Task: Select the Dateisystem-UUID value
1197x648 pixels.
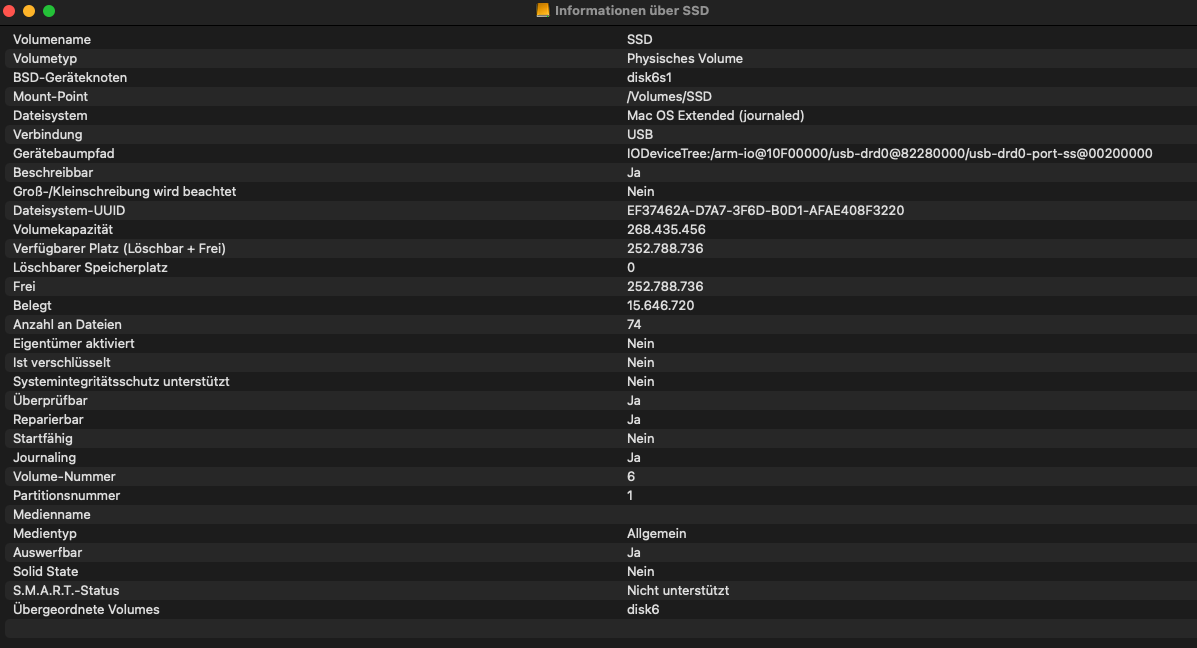Action: tap(765, 211)
